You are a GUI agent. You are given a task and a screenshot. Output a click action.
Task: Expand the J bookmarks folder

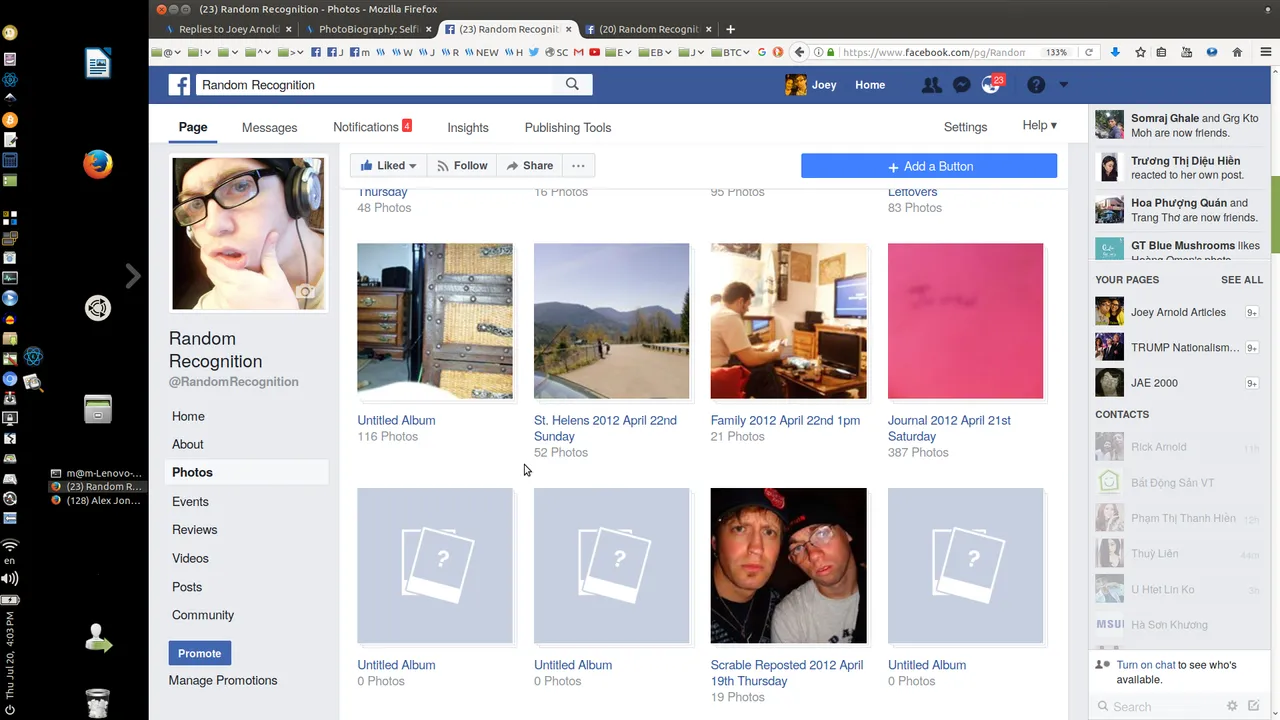691,52
